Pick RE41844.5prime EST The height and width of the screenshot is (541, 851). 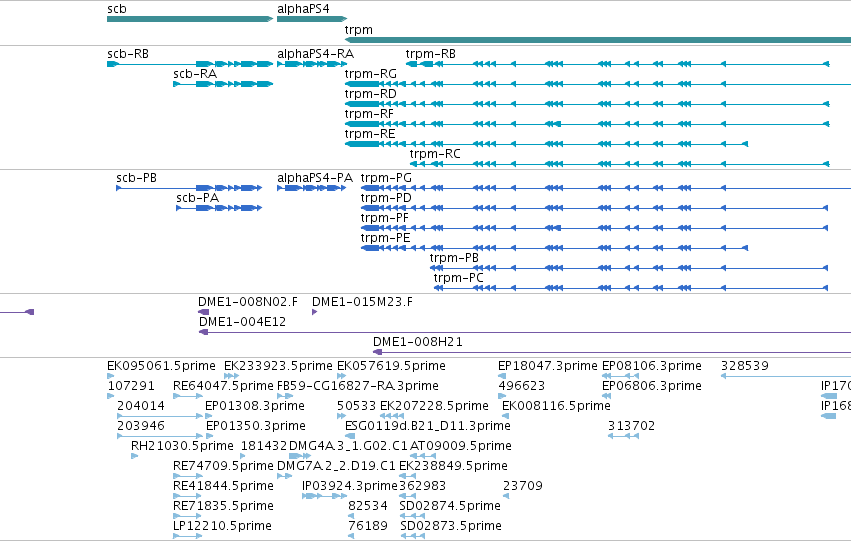point(188,496)
